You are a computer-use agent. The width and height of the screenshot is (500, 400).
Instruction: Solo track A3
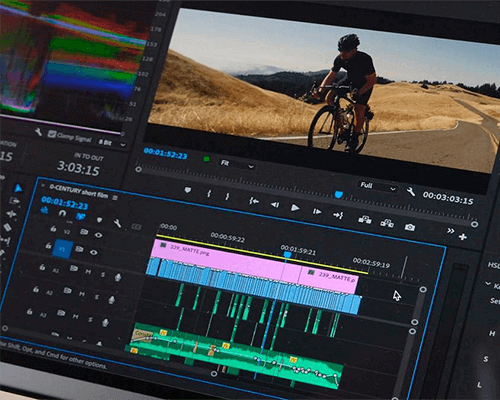coord(90,319)
